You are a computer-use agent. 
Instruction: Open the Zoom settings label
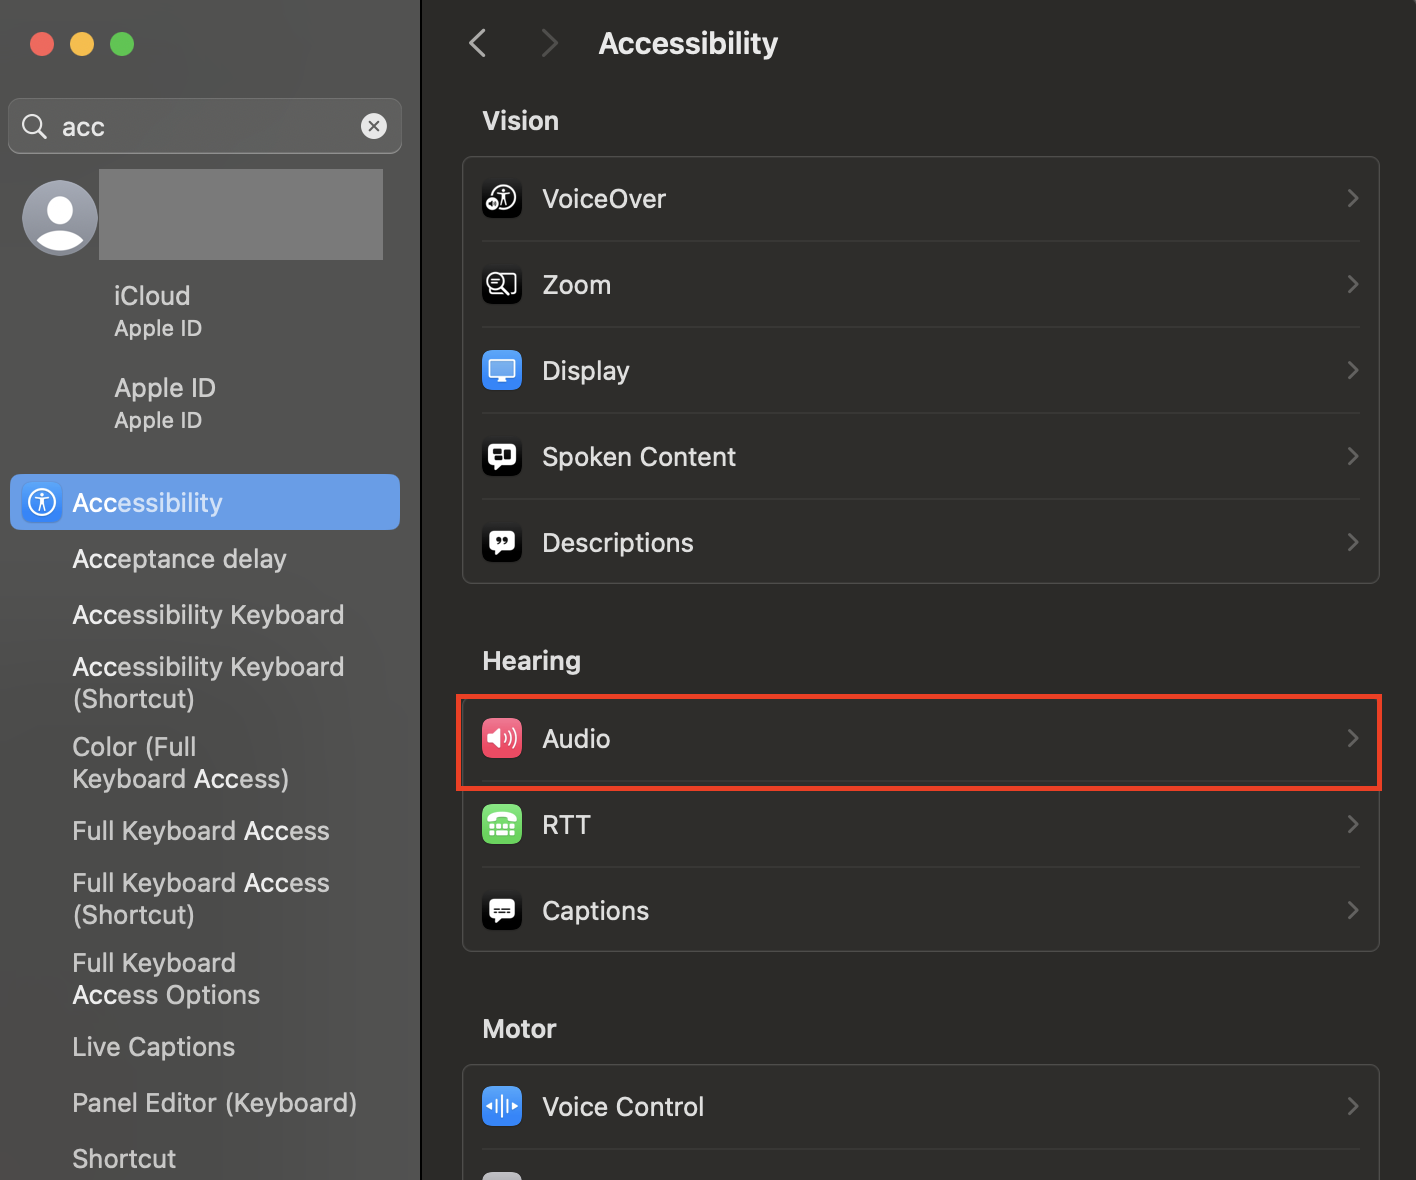(x=576, y=284)
